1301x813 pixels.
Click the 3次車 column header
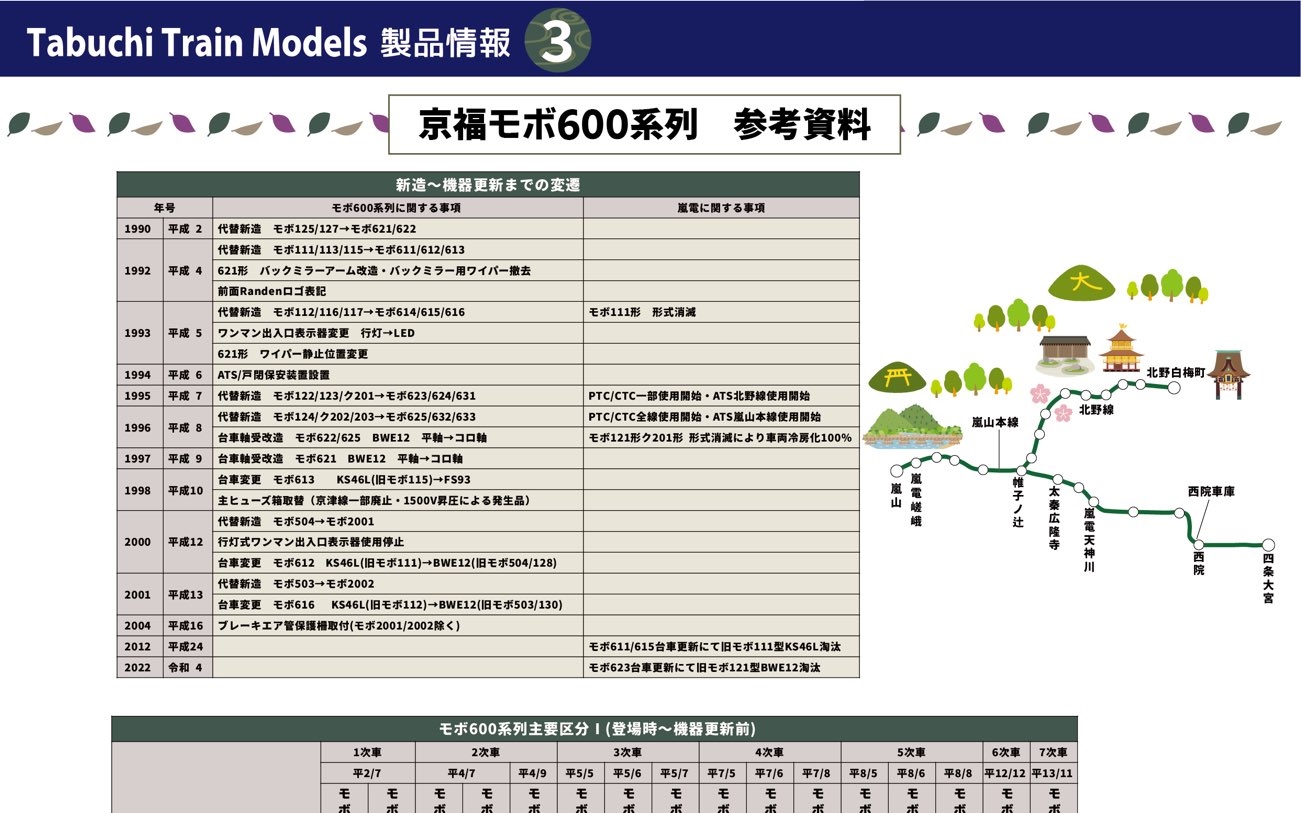(x=628, y=752)
